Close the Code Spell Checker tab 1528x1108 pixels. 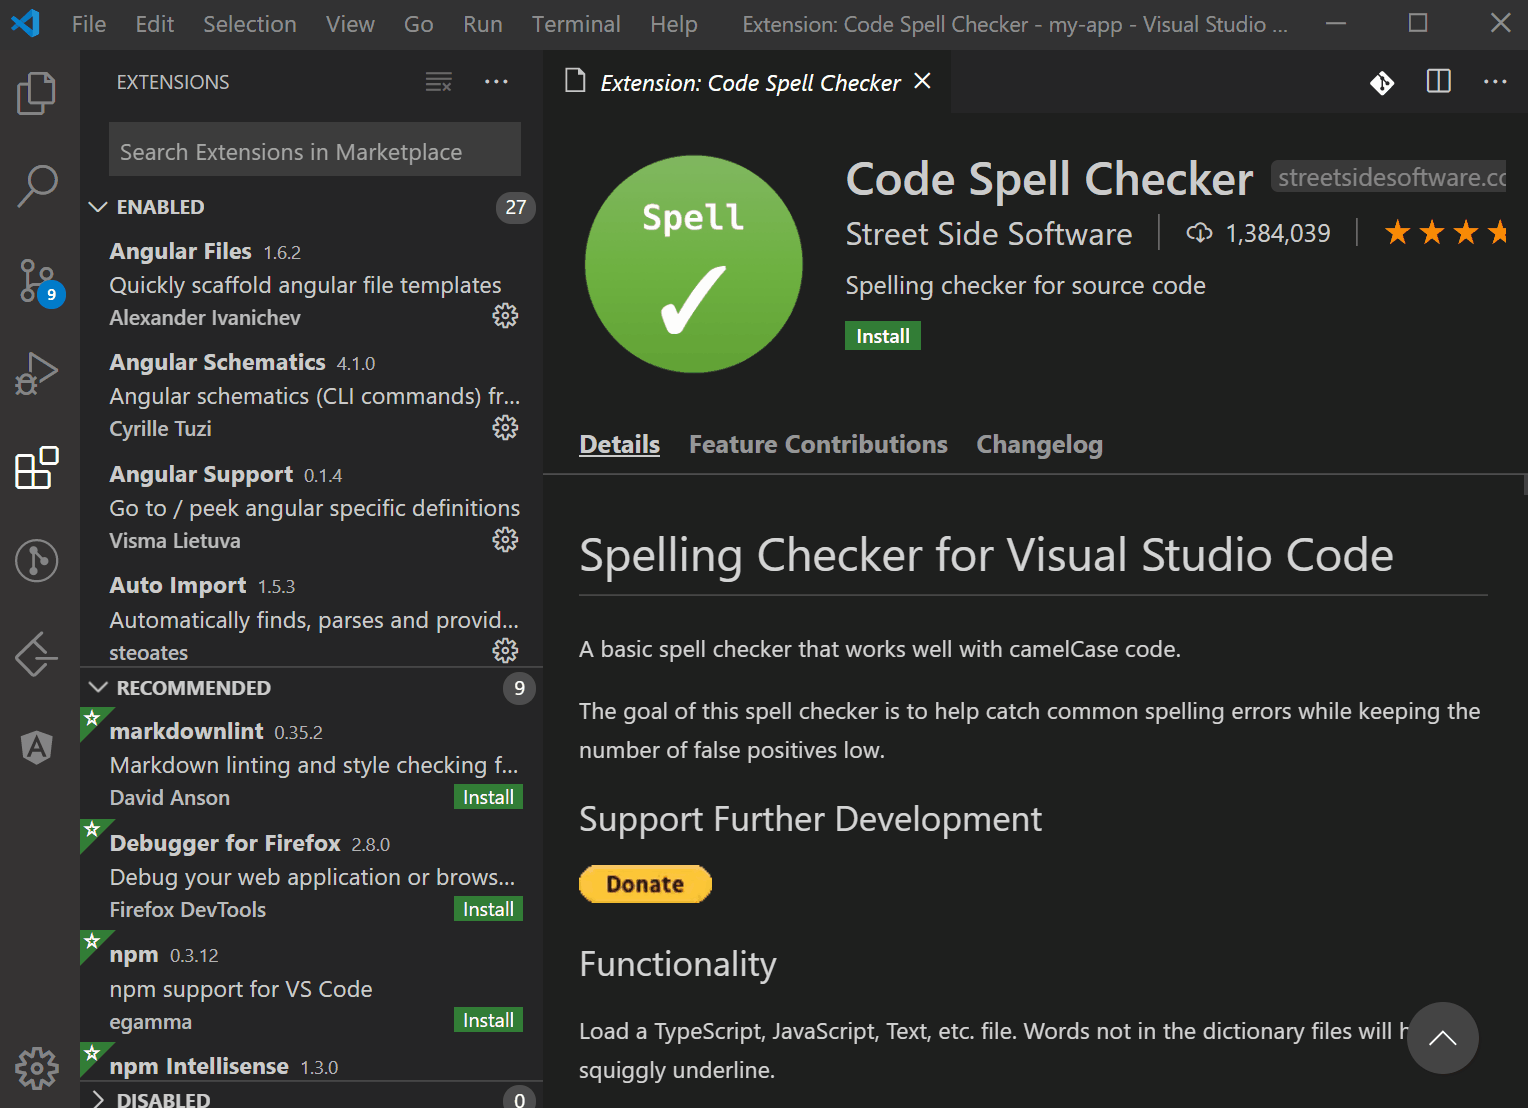(x=922, y=81)
